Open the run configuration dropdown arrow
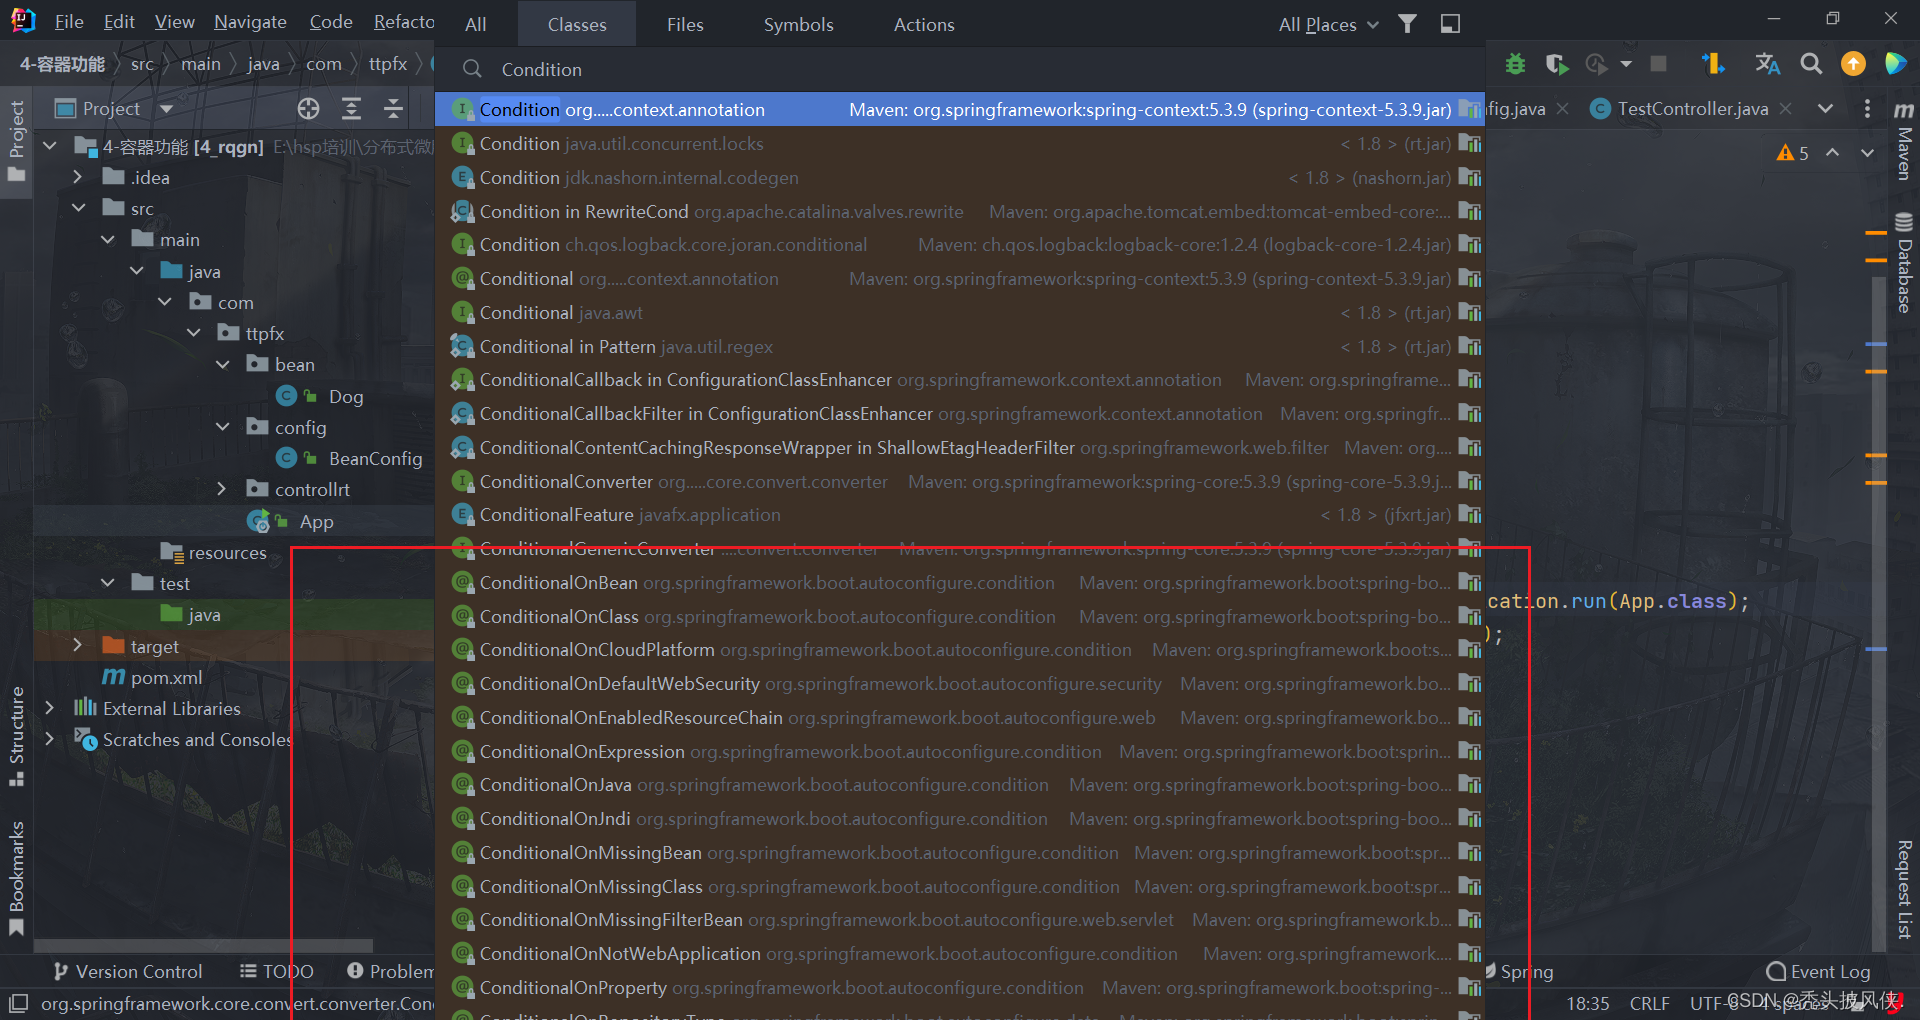 [1626, 64]
